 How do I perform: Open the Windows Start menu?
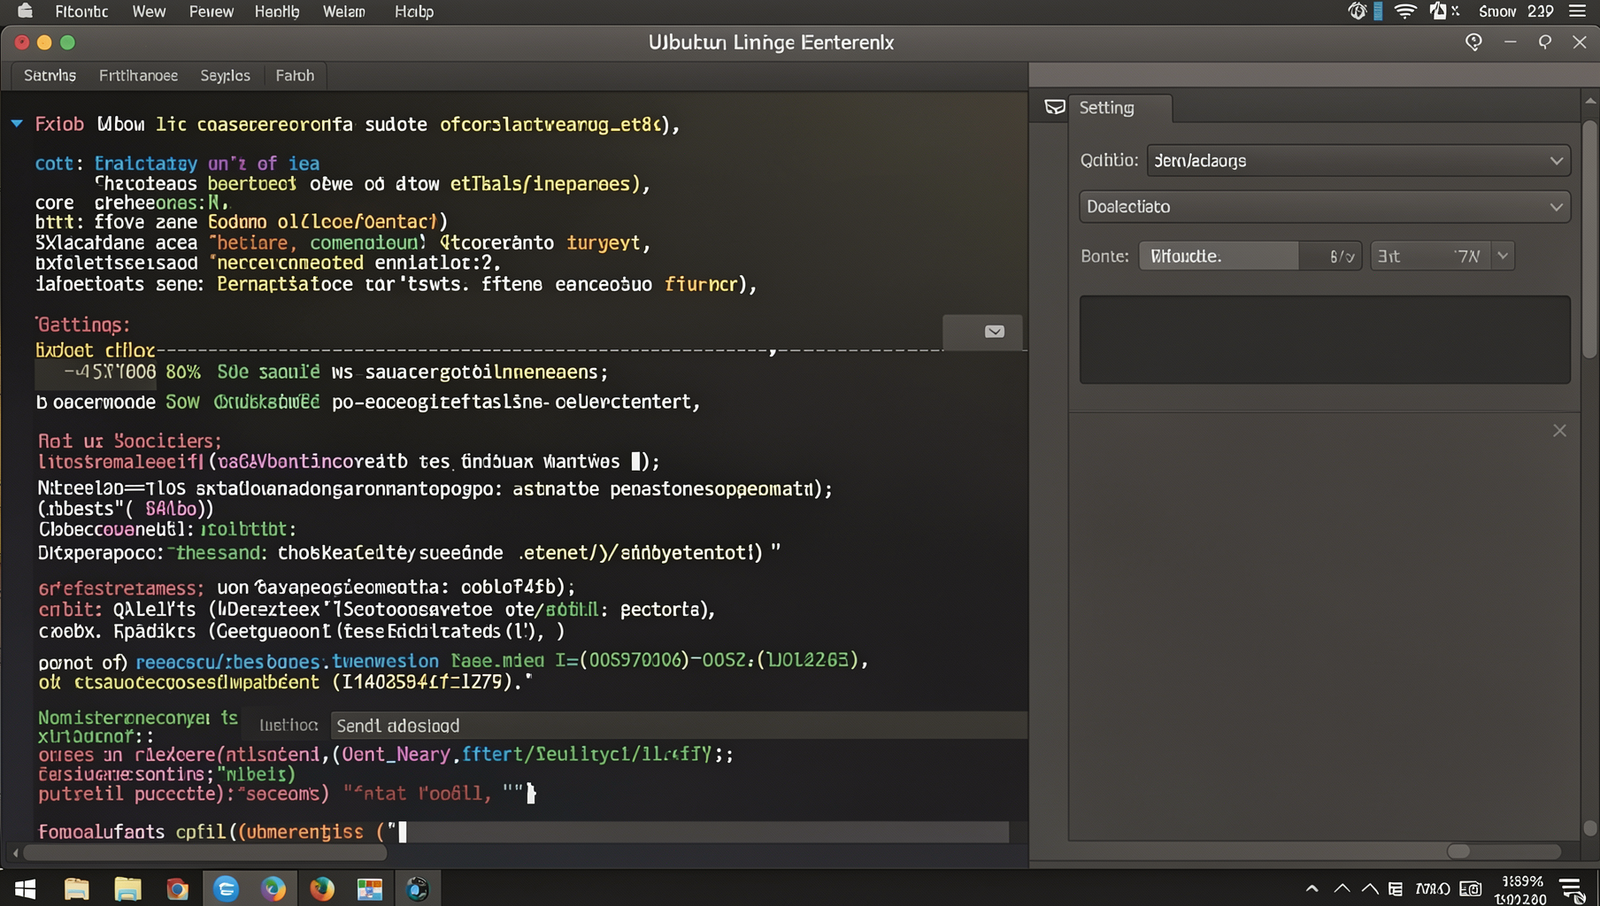click(x=25, y=888)
